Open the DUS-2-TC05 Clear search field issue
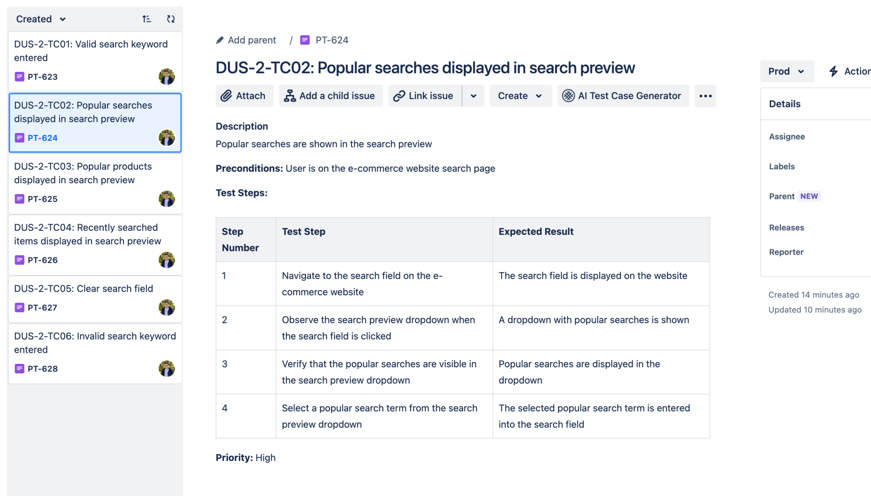 point(84,289)
